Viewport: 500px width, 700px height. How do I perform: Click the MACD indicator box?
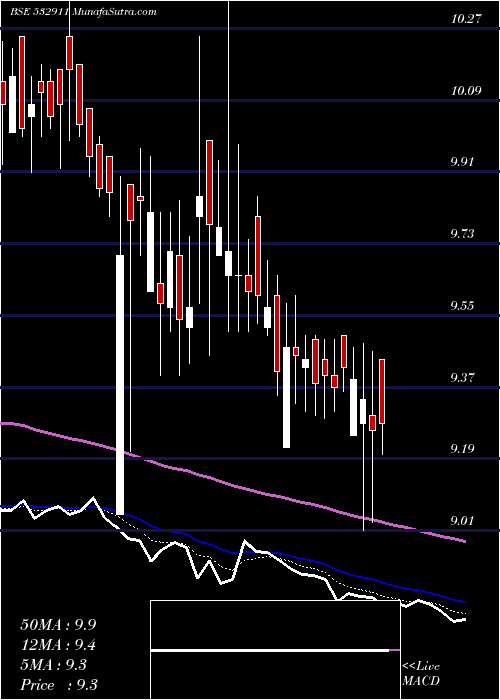point(275,650)
